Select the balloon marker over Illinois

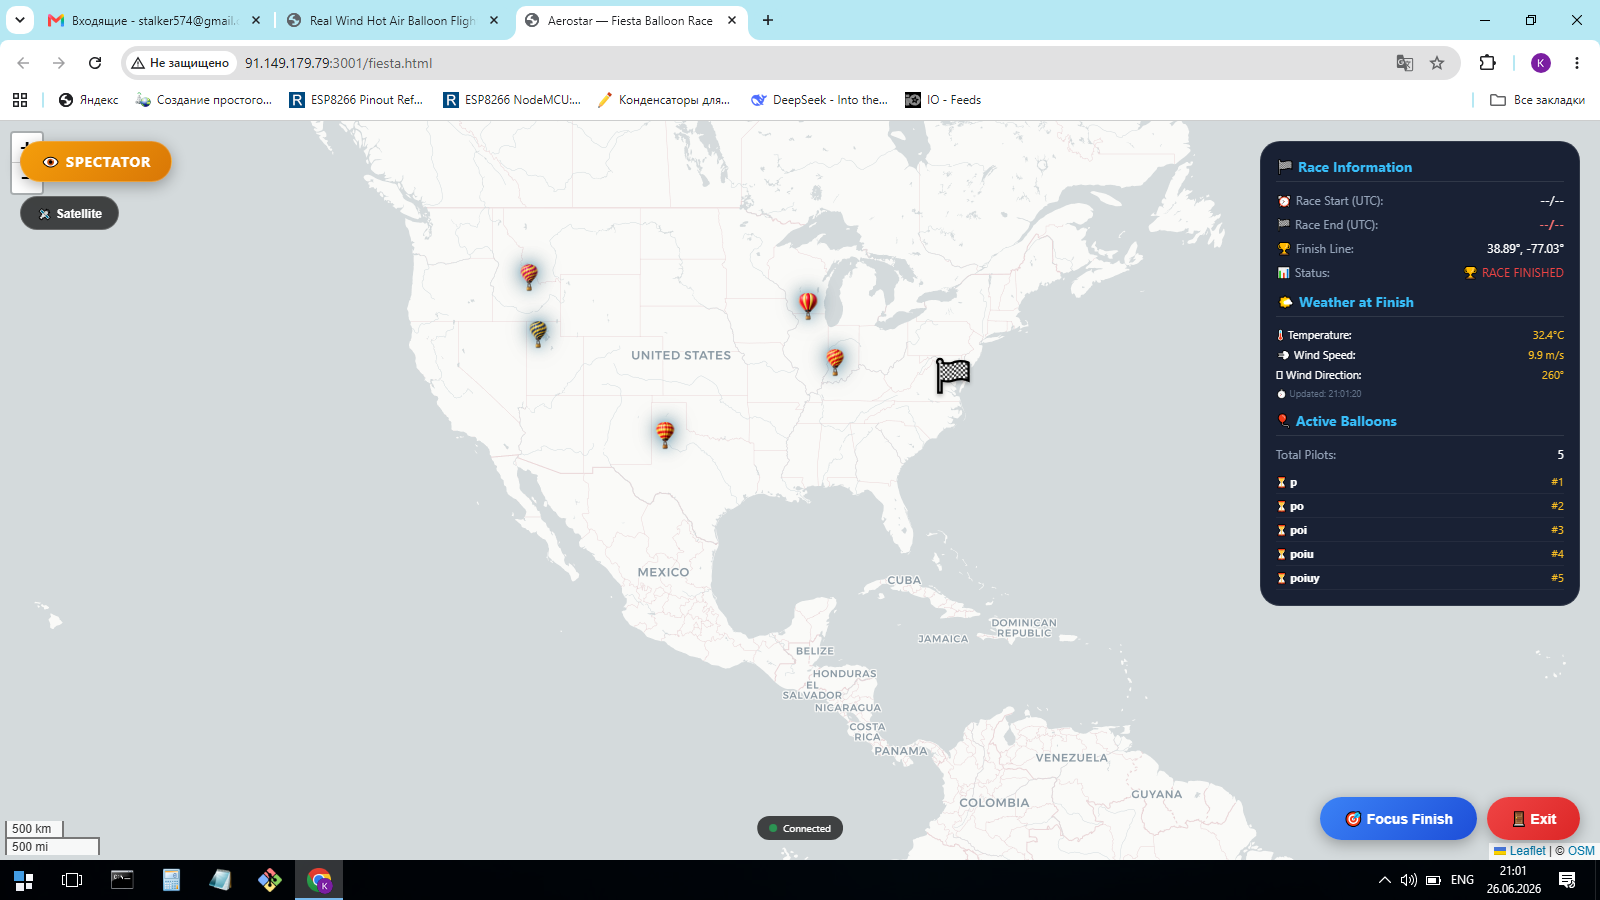(835, 361)
